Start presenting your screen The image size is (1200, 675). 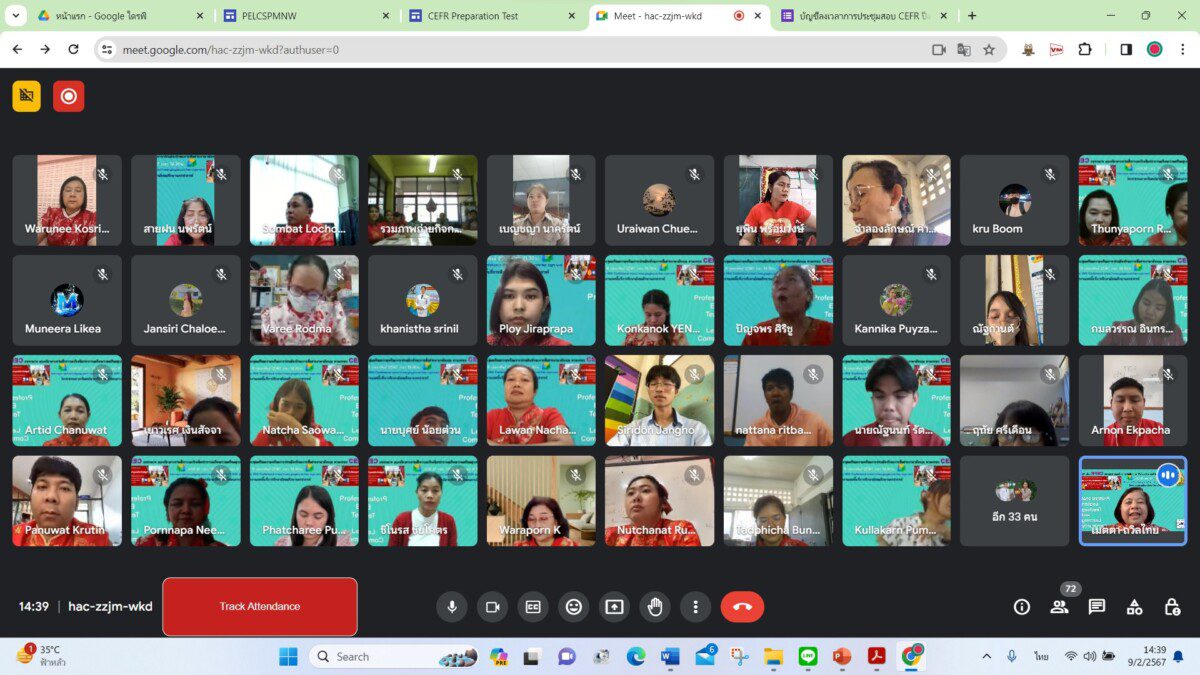coord(614,606)
